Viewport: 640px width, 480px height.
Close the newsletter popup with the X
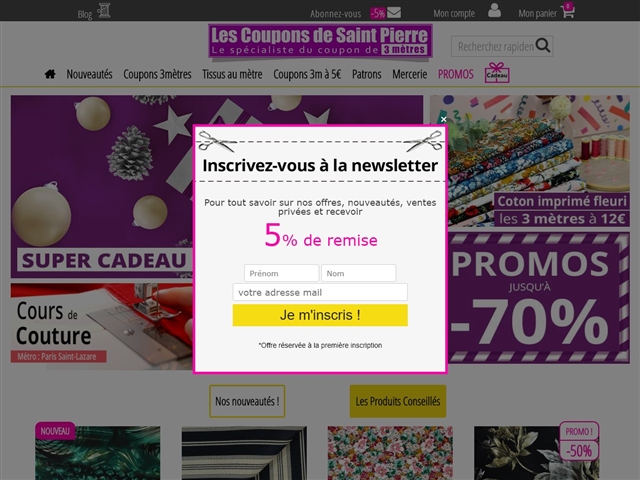pos(444,119)
